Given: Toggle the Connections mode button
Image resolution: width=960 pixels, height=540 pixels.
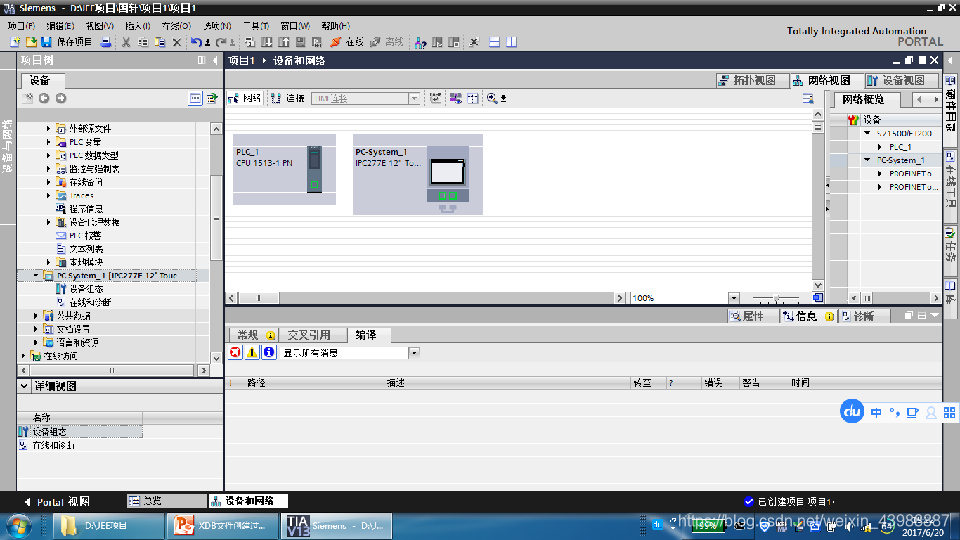Looking at the screenshot, I should tap(288, 98).
